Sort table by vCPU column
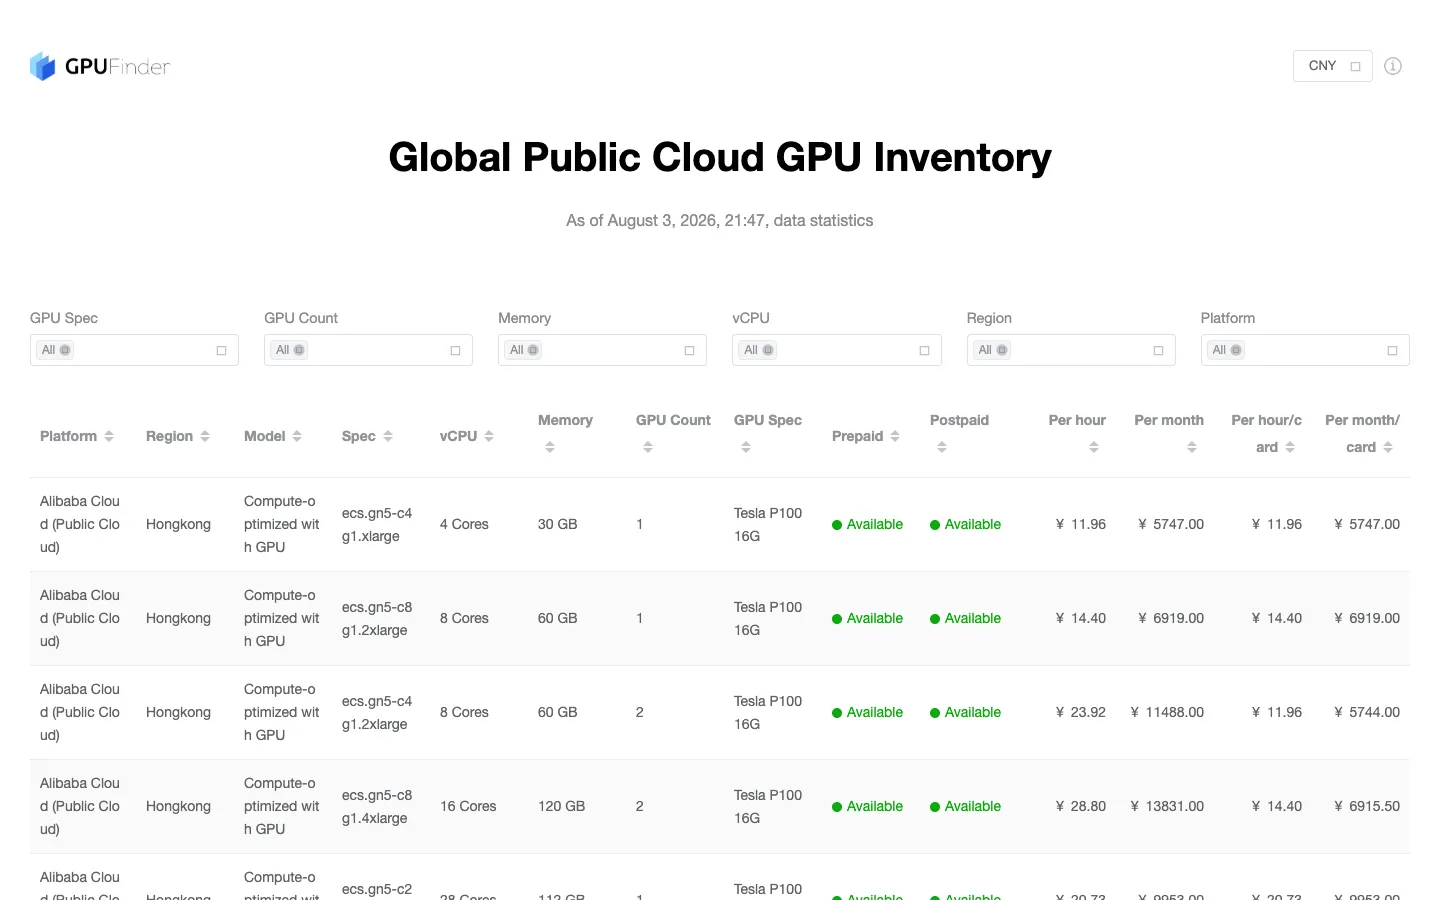1440x900 pixels. [489, 436]
